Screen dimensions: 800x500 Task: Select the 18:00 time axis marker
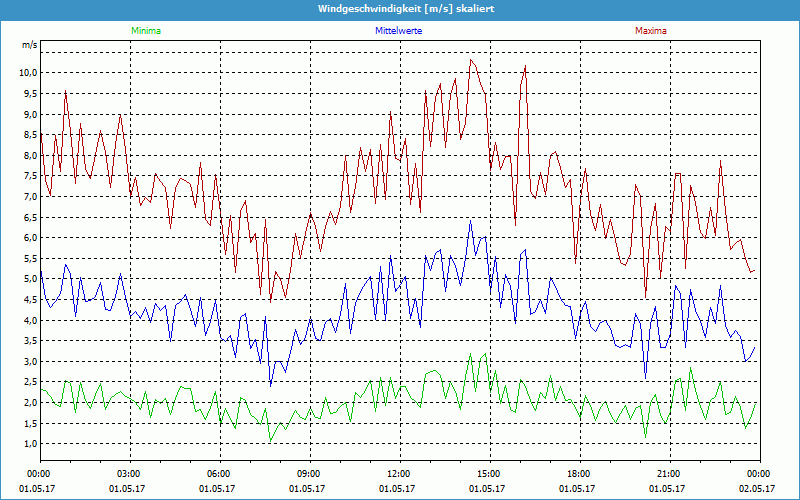578,474
